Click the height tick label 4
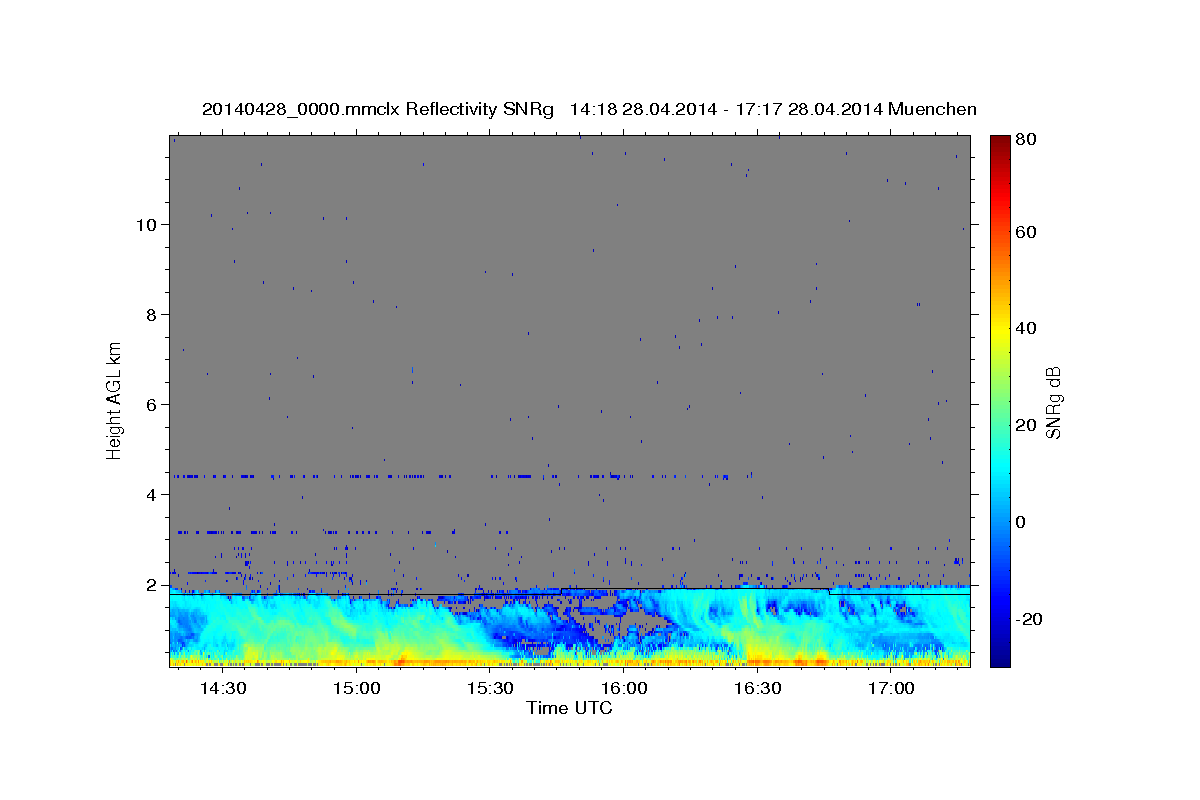The height and width of the screenshot is (800, 1200). click(x=152, y=495)
